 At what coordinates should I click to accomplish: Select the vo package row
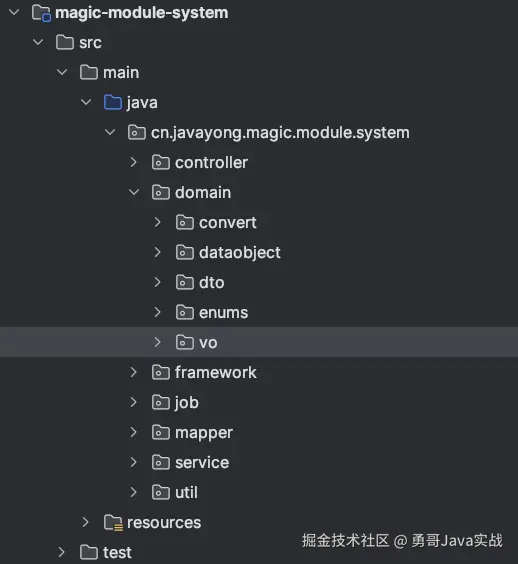pyautogui.click(x=259, y=342)
